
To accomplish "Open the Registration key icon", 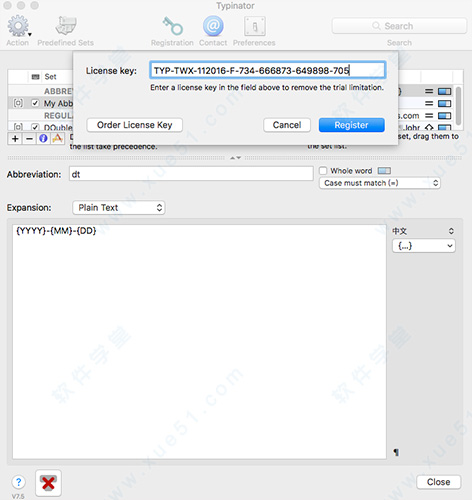I will click(172, 26).
